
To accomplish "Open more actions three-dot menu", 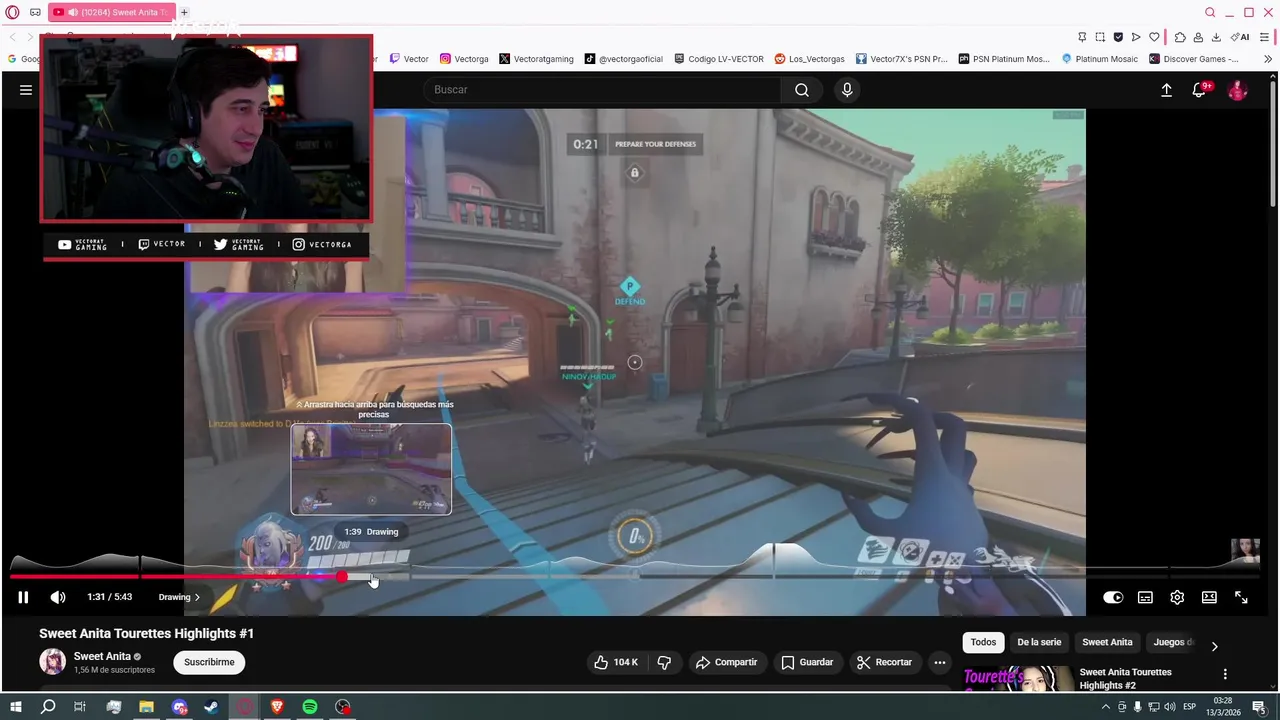I will [x=939, y=662].
